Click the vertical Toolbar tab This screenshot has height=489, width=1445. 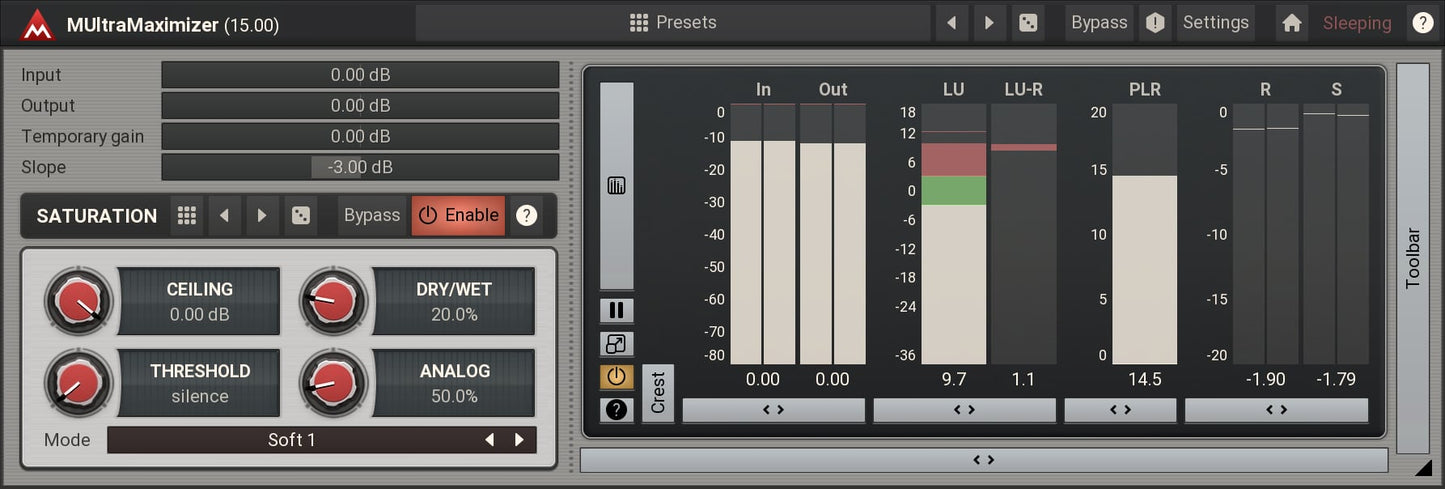(x=1412, y=258)
